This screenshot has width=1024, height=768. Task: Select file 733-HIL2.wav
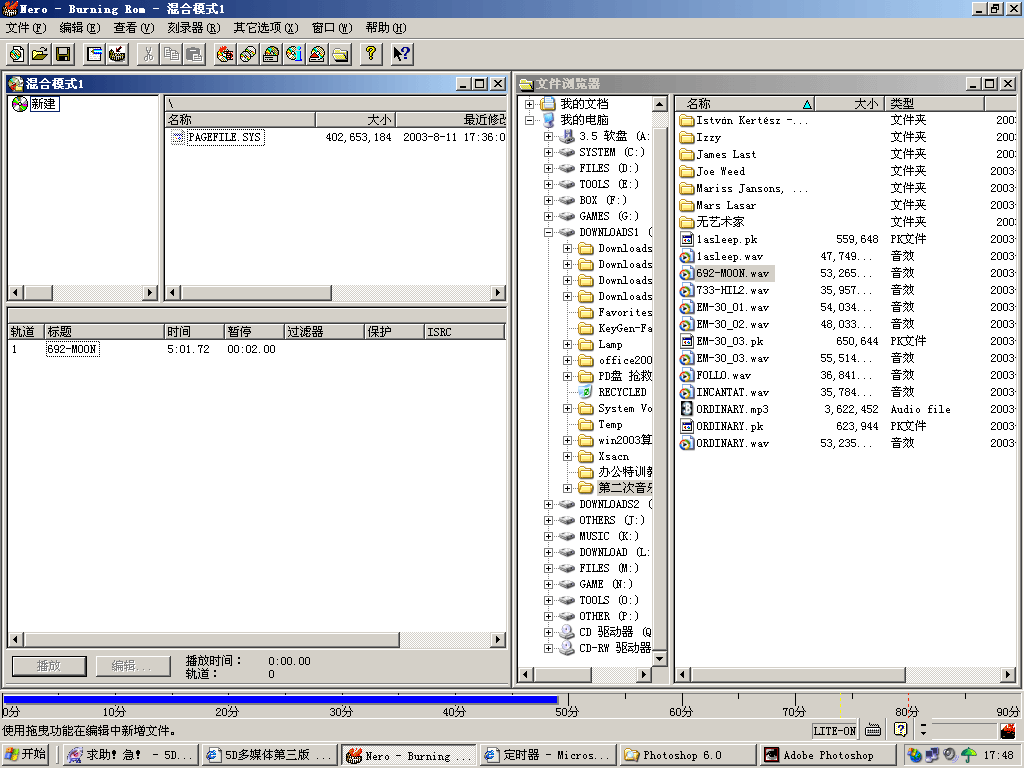[x=732, y=290]
